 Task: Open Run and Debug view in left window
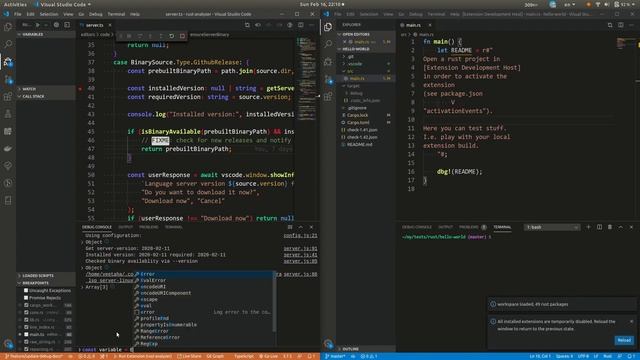tap(8, 62)
